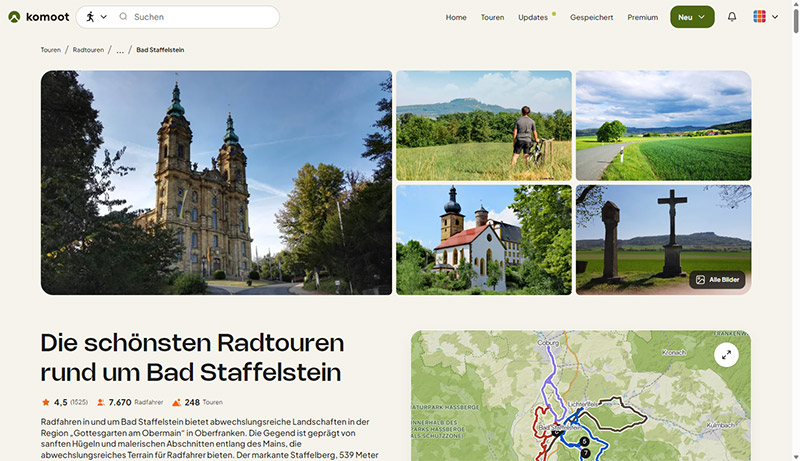This screenshot has width=800, height=461.
Task: Open photo of cyclist in meadow
Action: pos(484,125)
